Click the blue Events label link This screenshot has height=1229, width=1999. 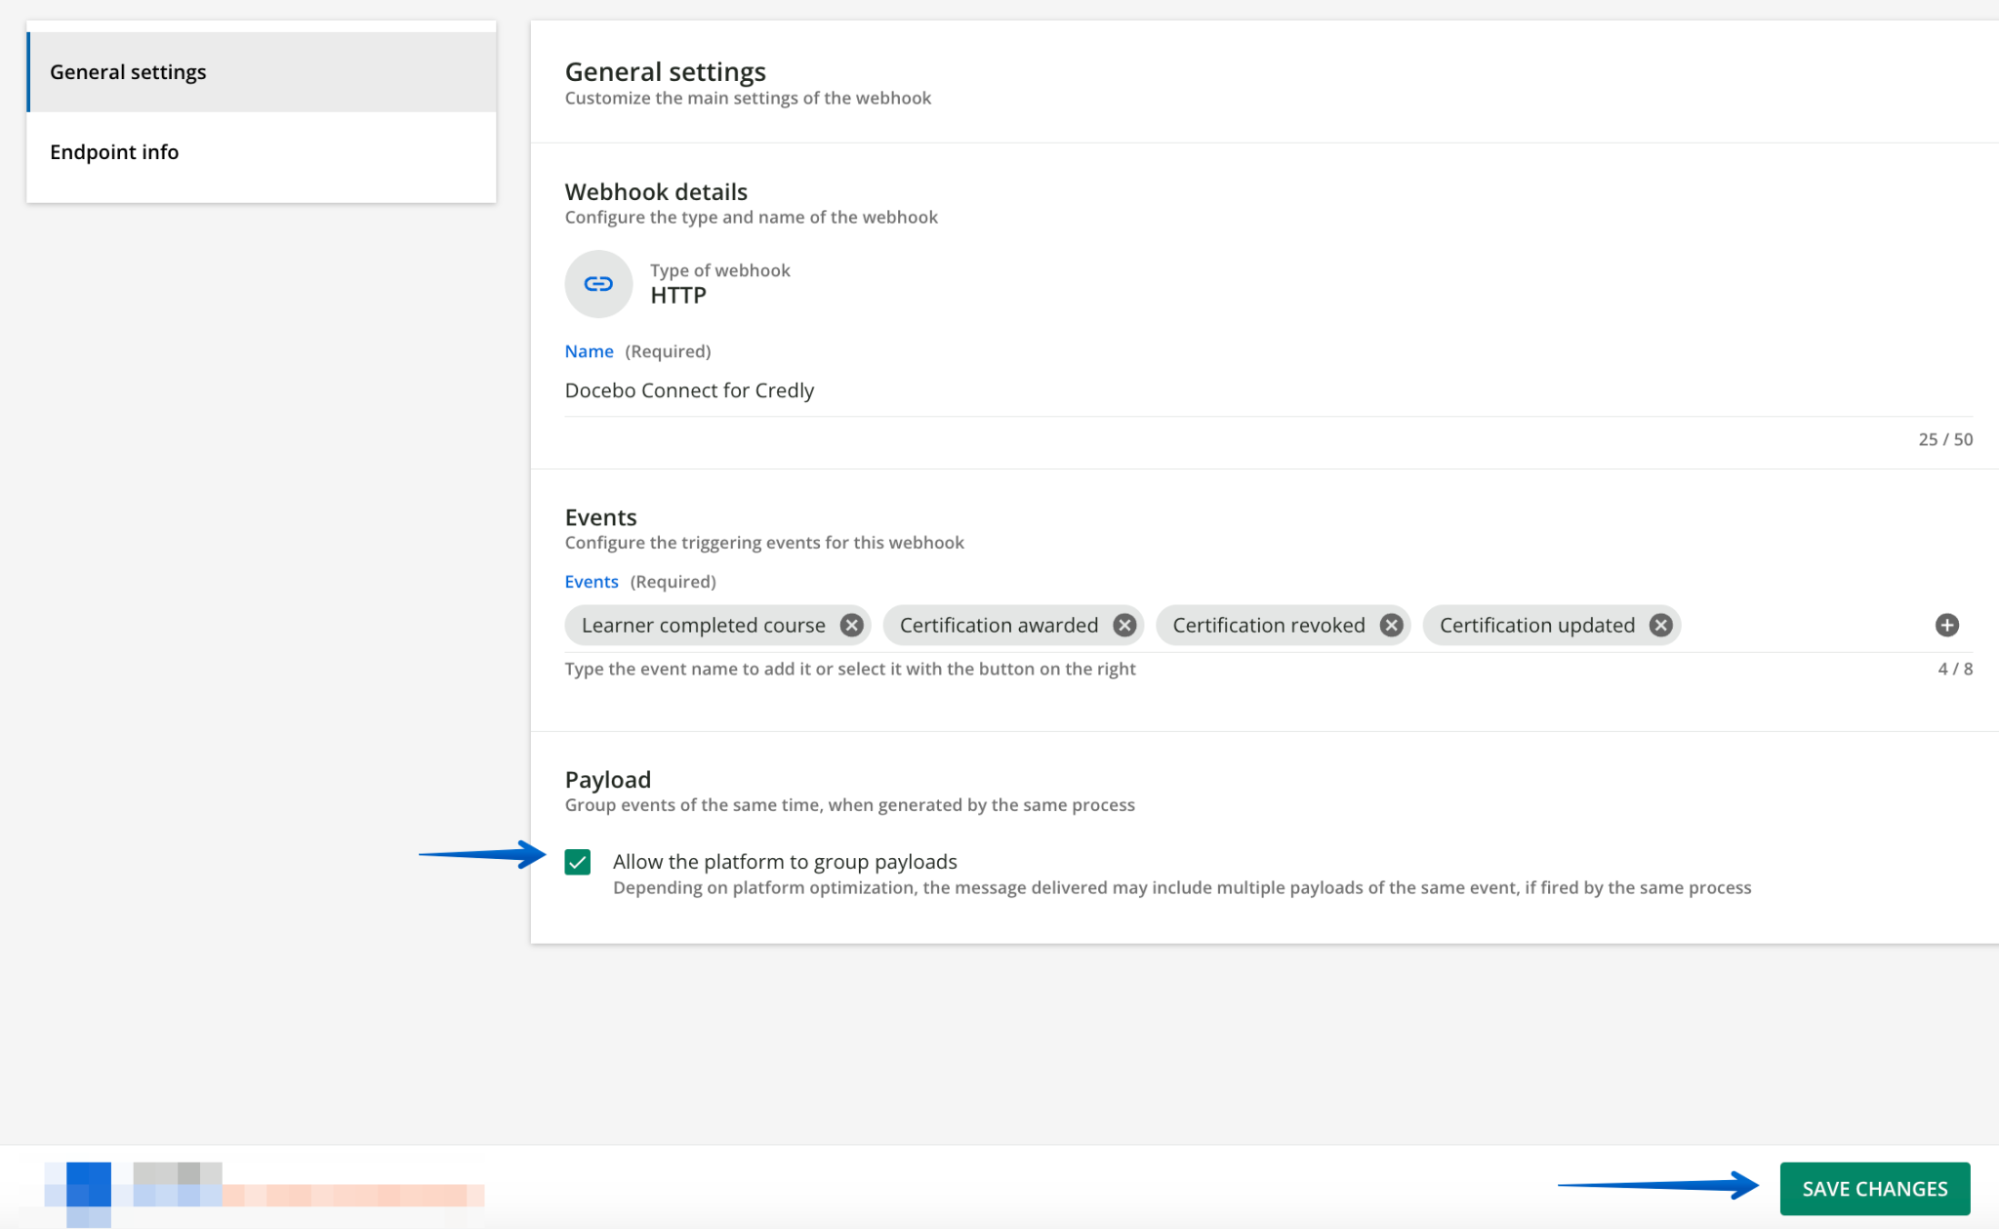coord(591,581)
